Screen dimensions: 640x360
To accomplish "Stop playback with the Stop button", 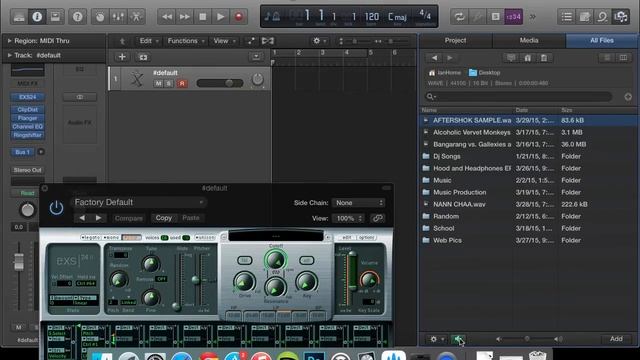I will 202,17.
